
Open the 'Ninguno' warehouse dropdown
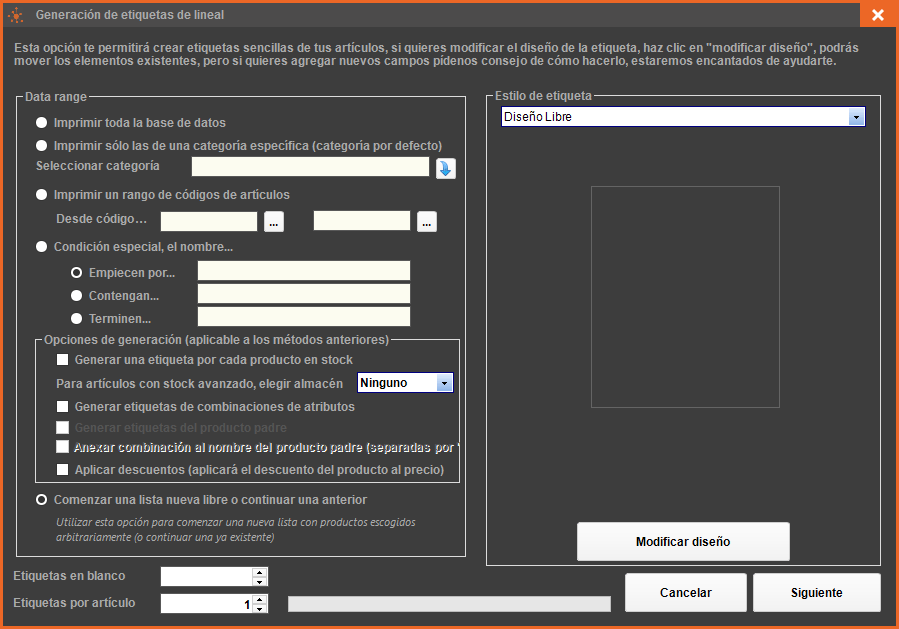tap(444, 383)
